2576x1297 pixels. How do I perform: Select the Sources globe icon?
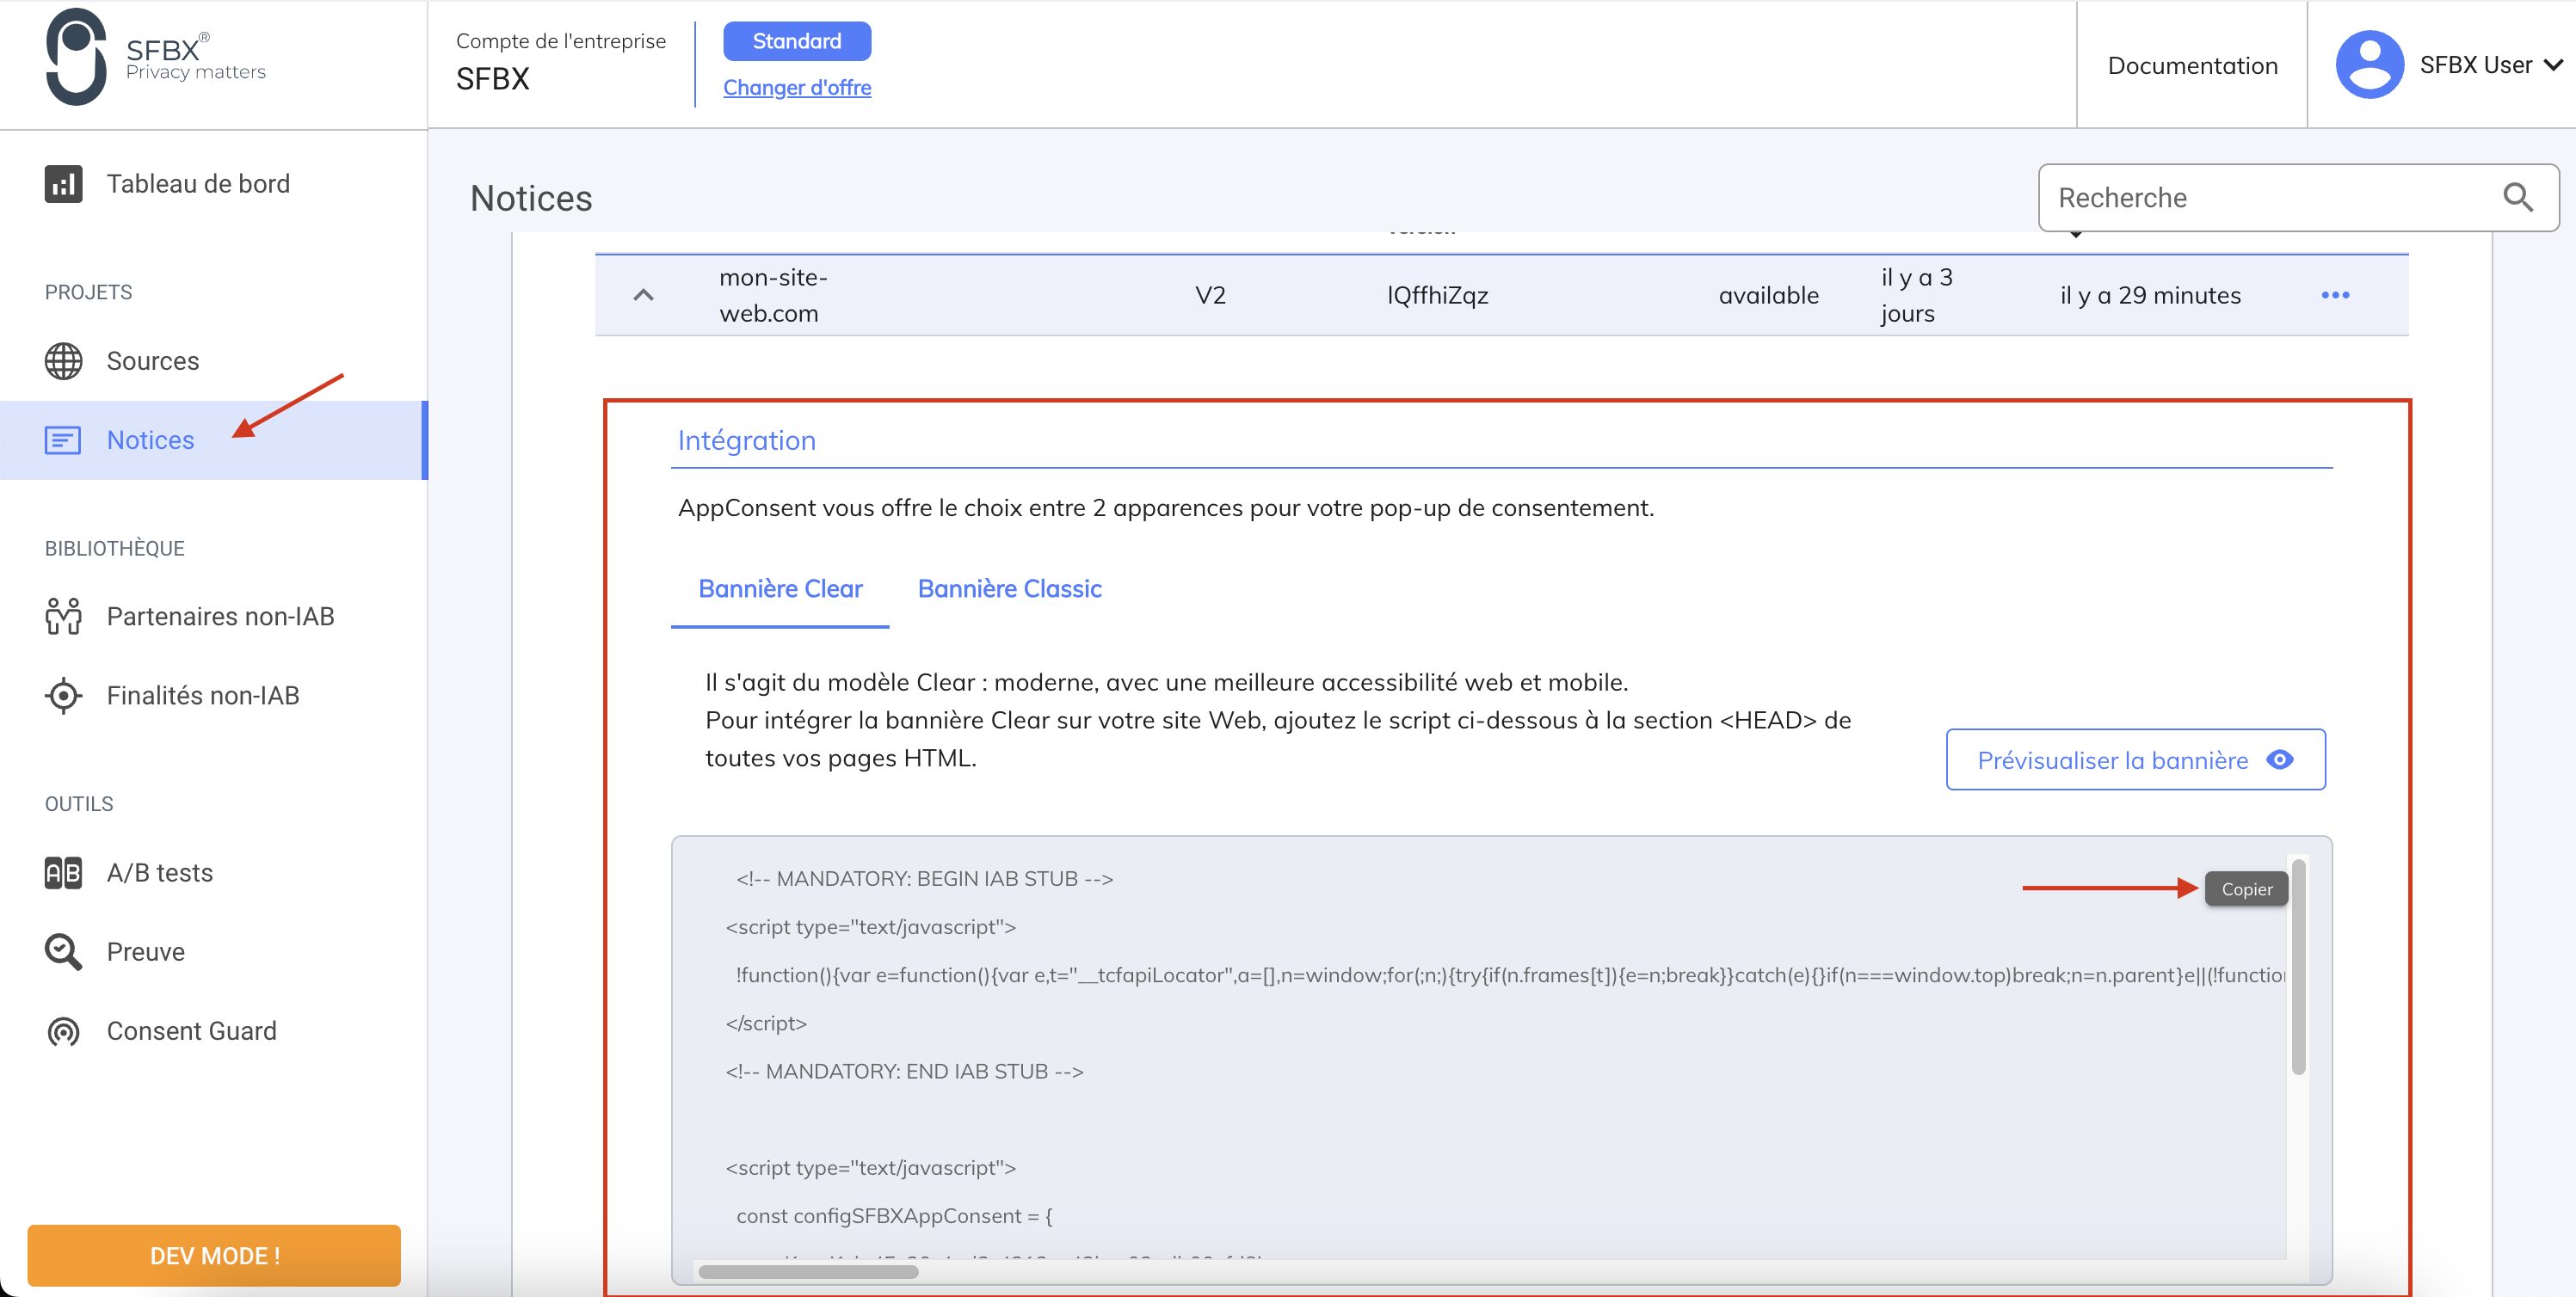pyautogui.click(x=63, y=361)
